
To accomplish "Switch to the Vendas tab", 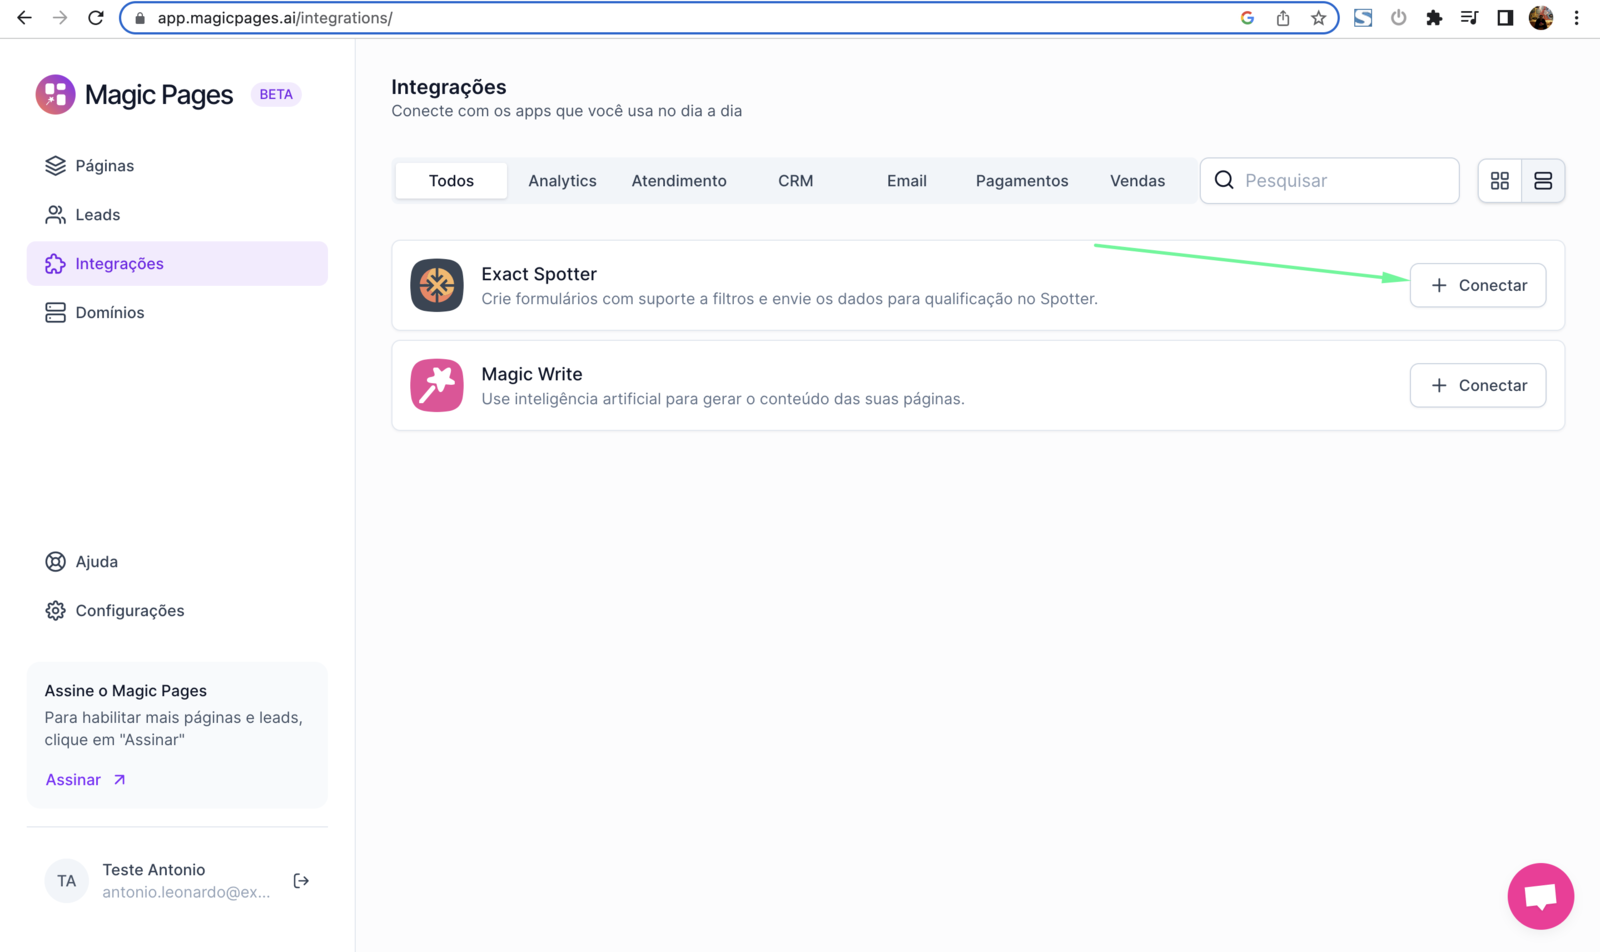I will (1137, 181).
